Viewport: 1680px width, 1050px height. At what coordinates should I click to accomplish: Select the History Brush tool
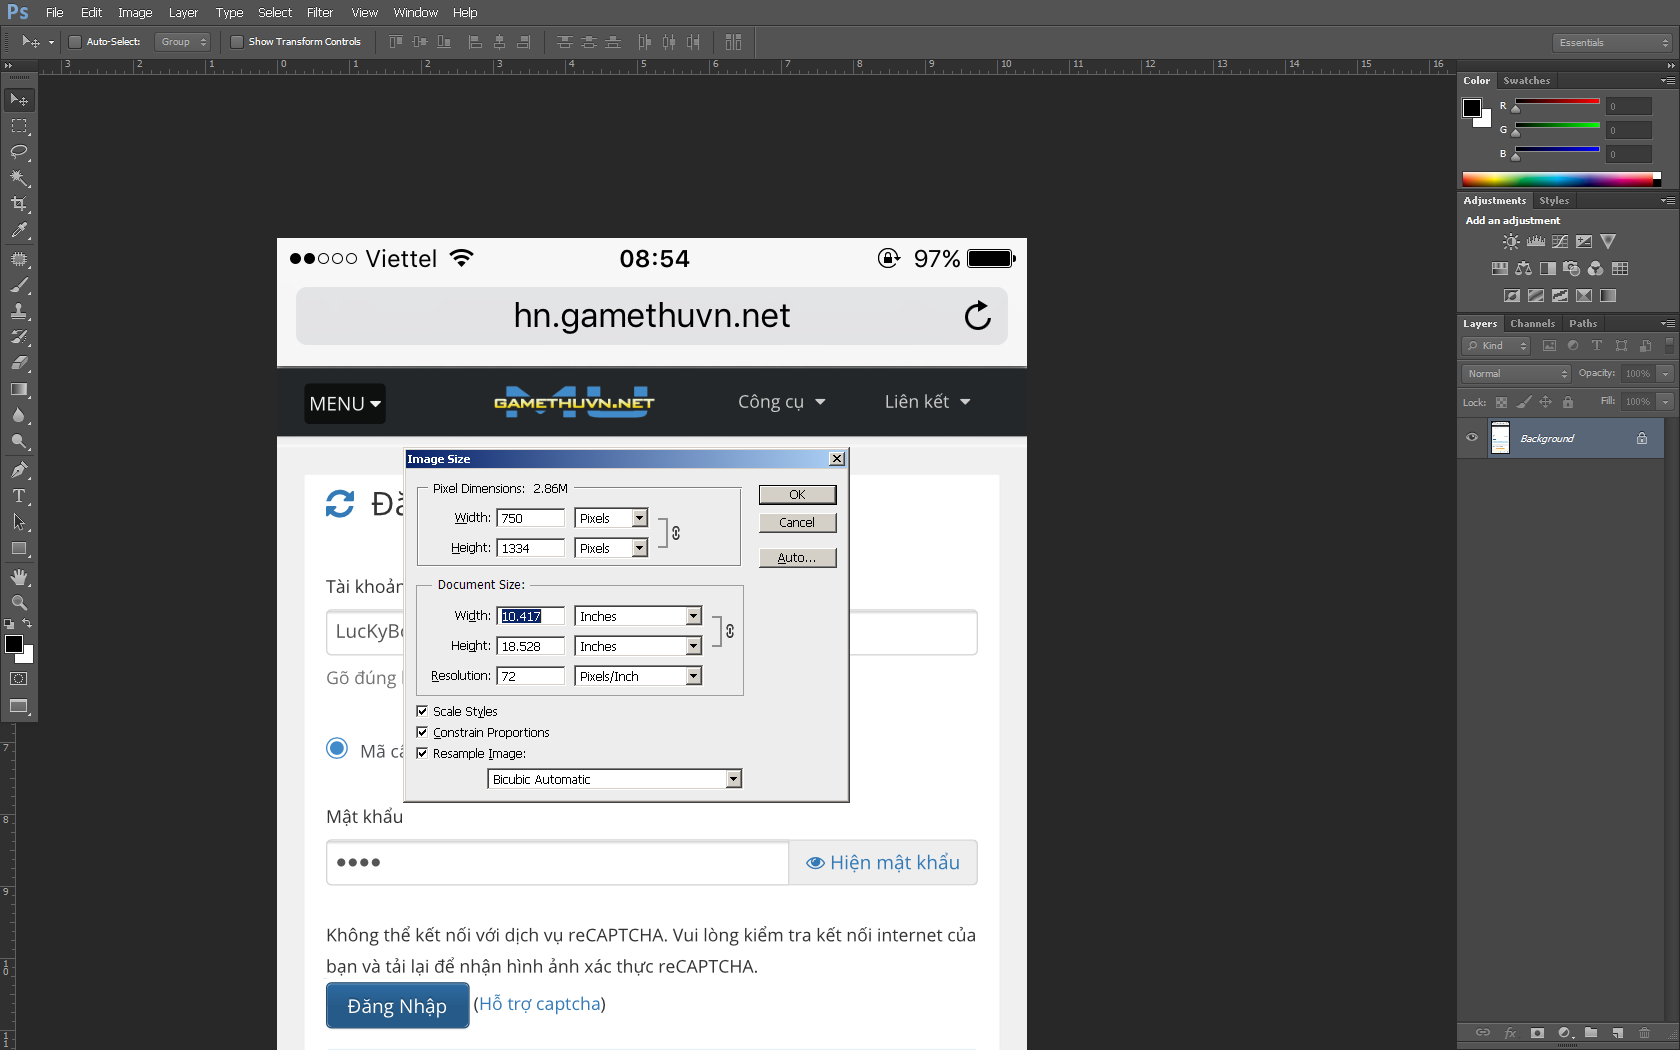[19, 337]
